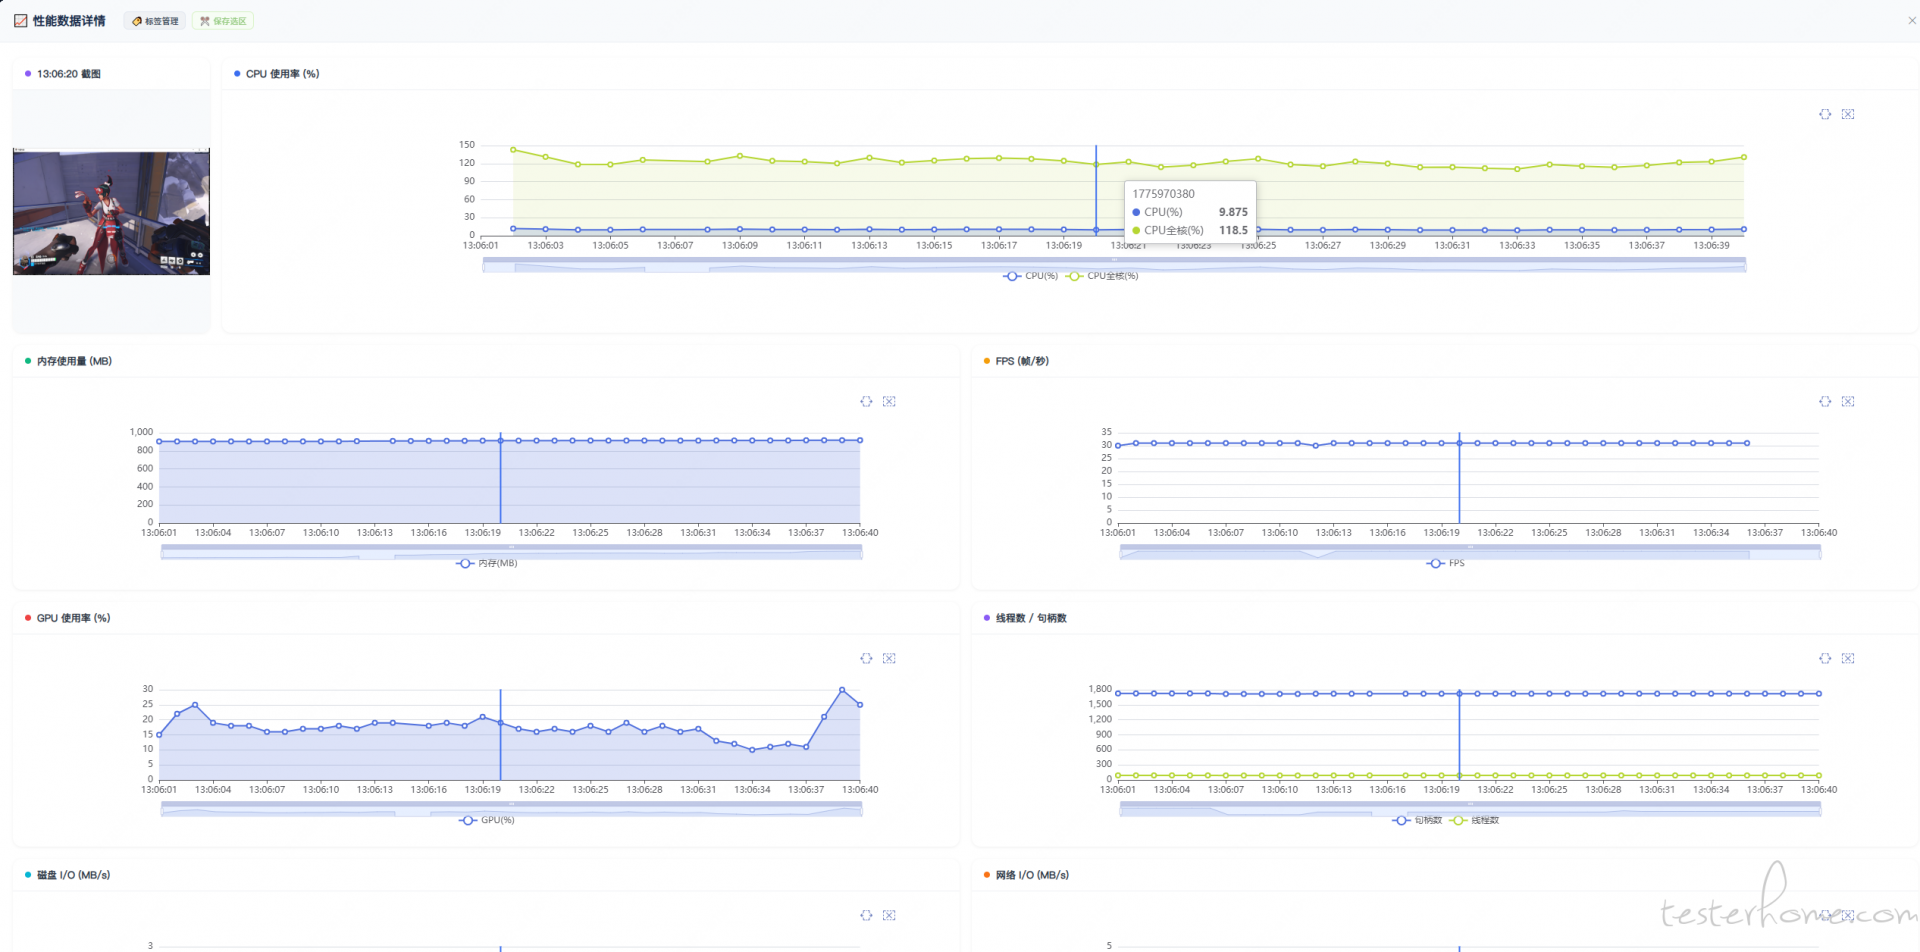The height and width of the screenshot is (952, 1920).
Task: Clear the selection on the FPS chart
Action: 1848,401
